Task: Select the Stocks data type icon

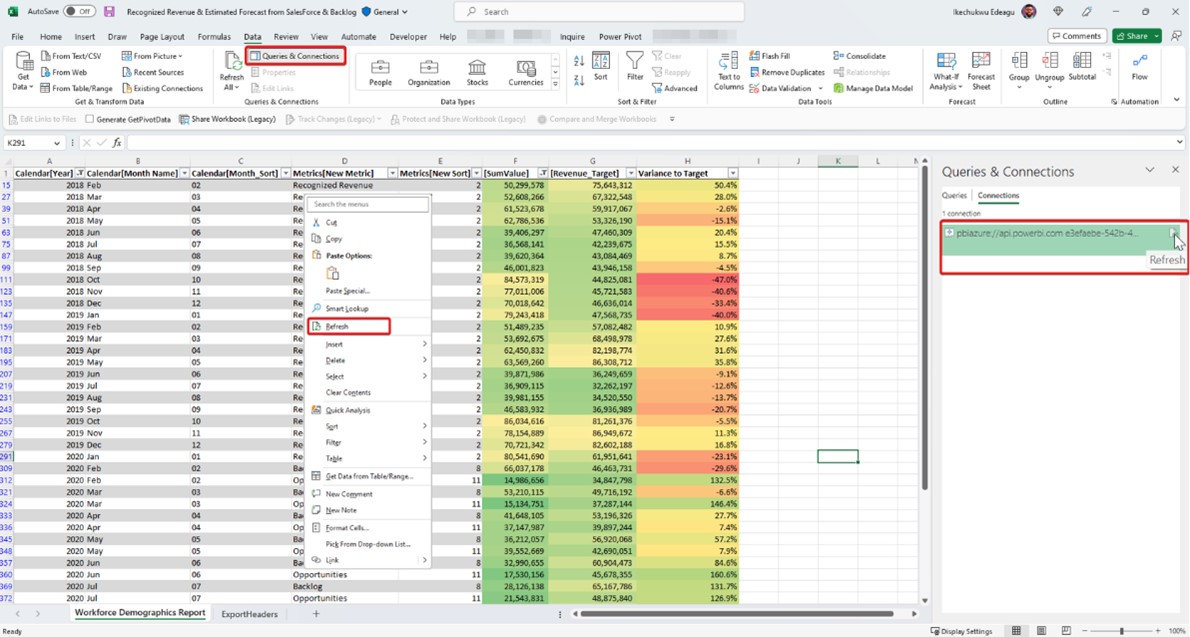Action: click(x=477, y=68)
